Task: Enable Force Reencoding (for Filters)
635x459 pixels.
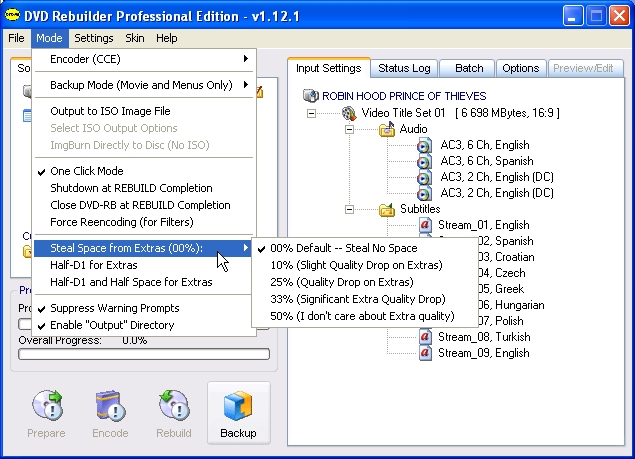Action: (x=144, y=222)
